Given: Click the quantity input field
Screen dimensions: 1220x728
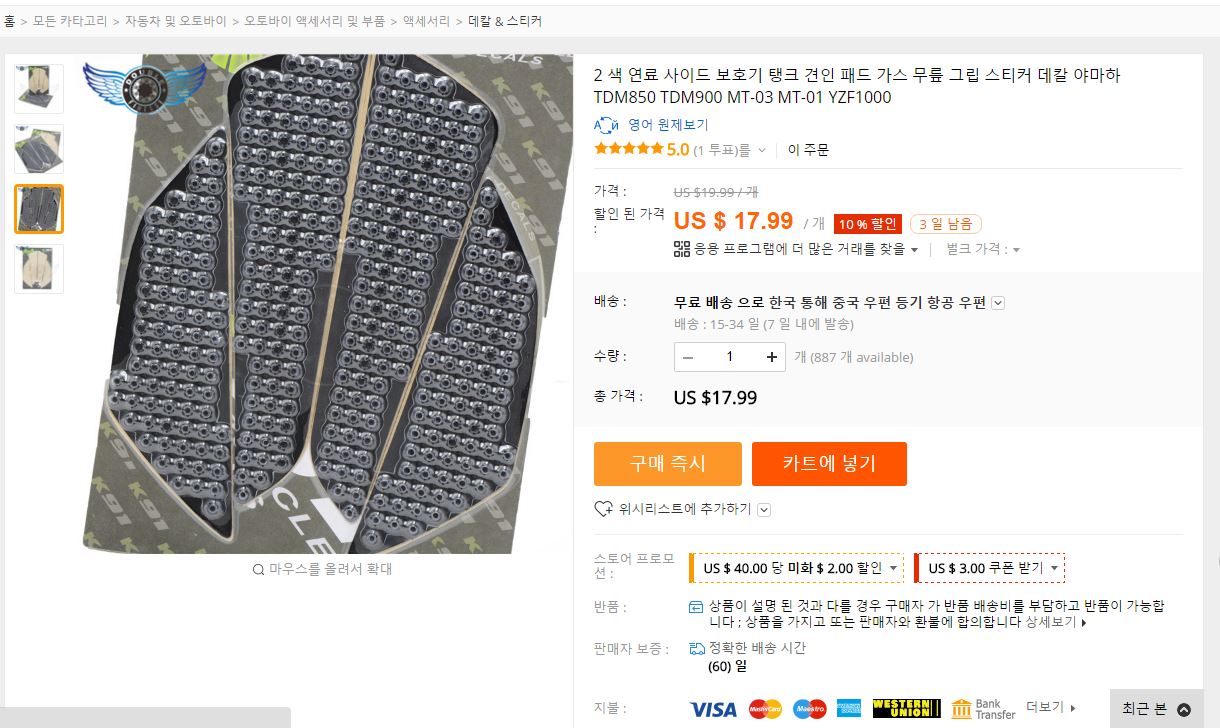Looking at the screenshot, I should click(730, 357).
